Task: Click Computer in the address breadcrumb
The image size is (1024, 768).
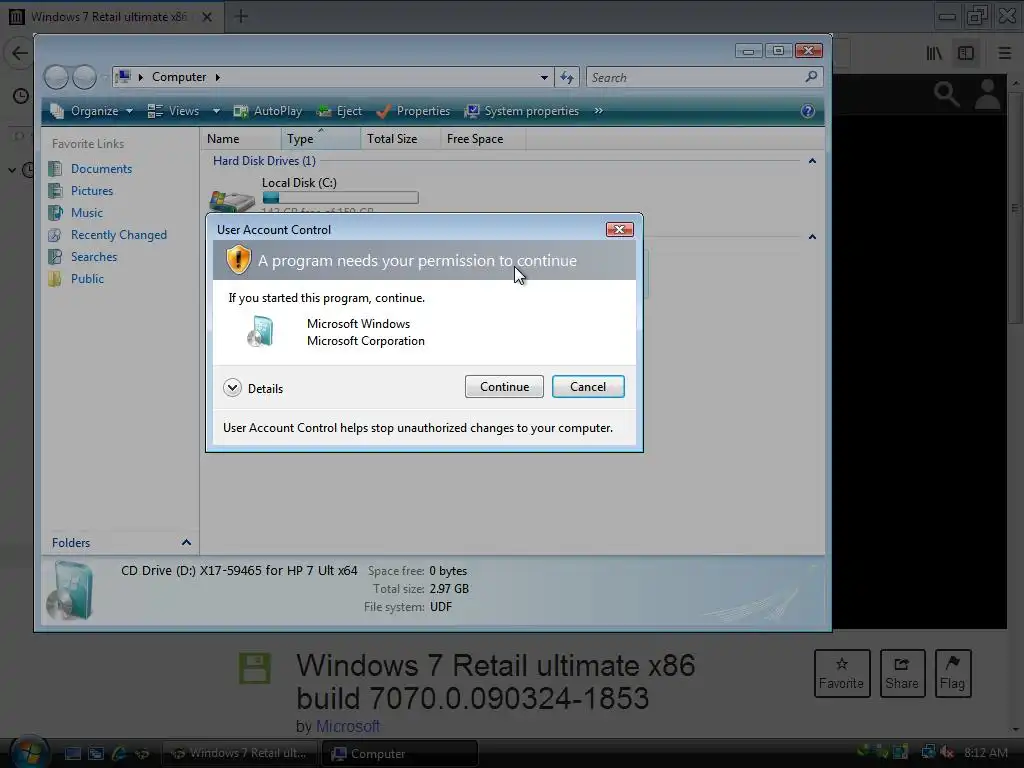Action: [x=179, y=77]
